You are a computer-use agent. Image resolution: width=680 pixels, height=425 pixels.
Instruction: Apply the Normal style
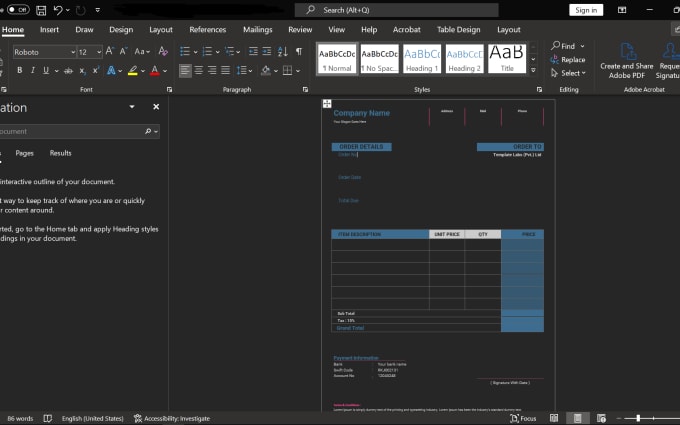pyautogui.click(x=337, y=58)
